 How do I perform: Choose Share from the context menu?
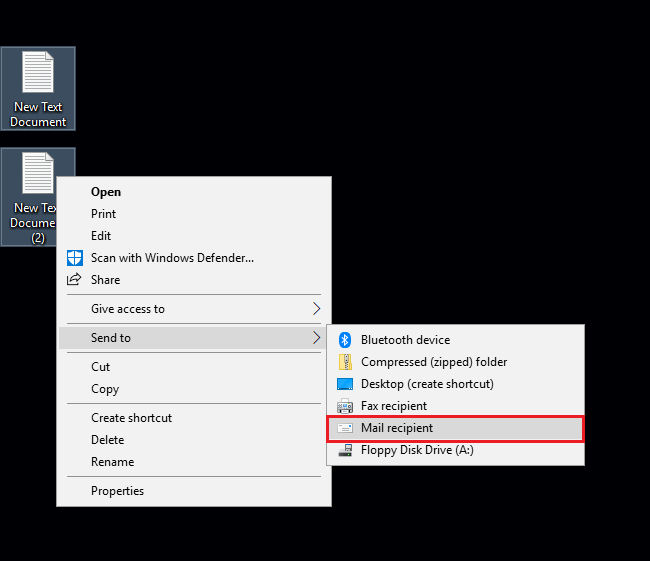pyautogui.click(x=194, y=280)
